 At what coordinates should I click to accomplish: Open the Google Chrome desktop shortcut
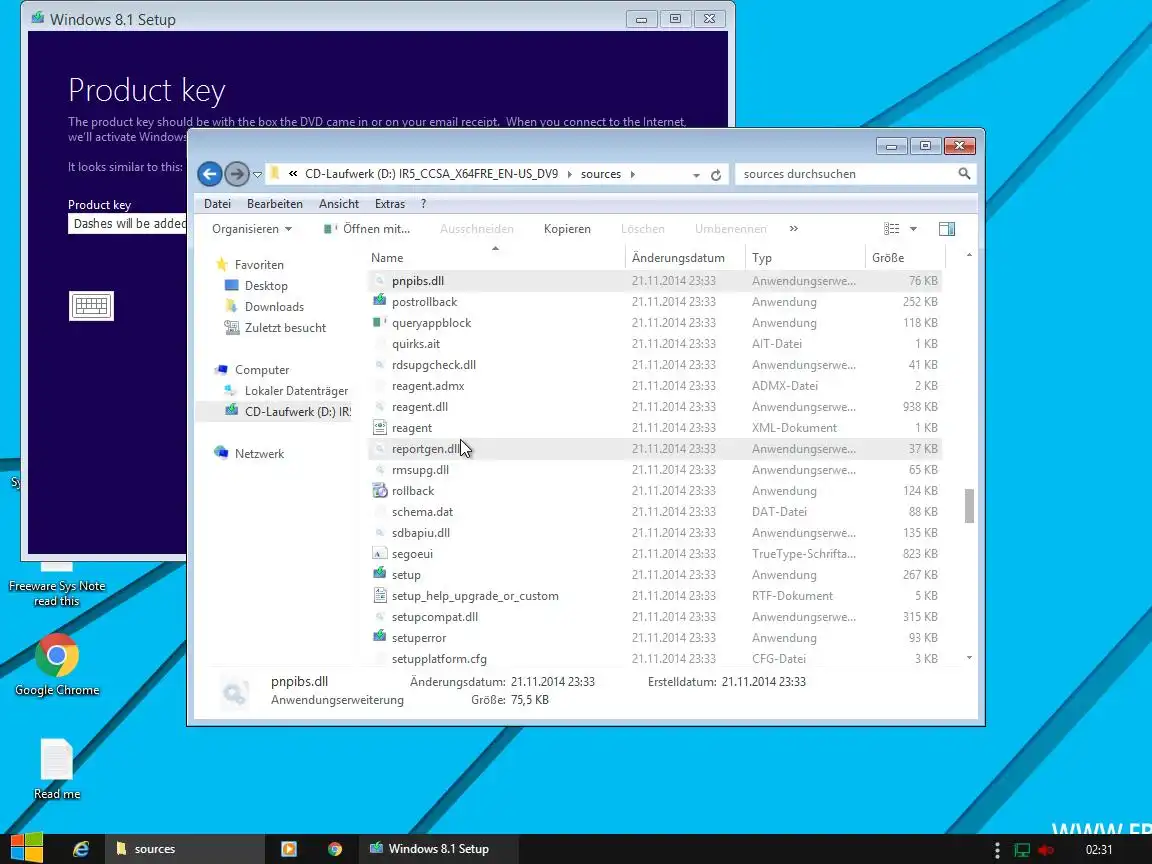(x=57, y=665)
